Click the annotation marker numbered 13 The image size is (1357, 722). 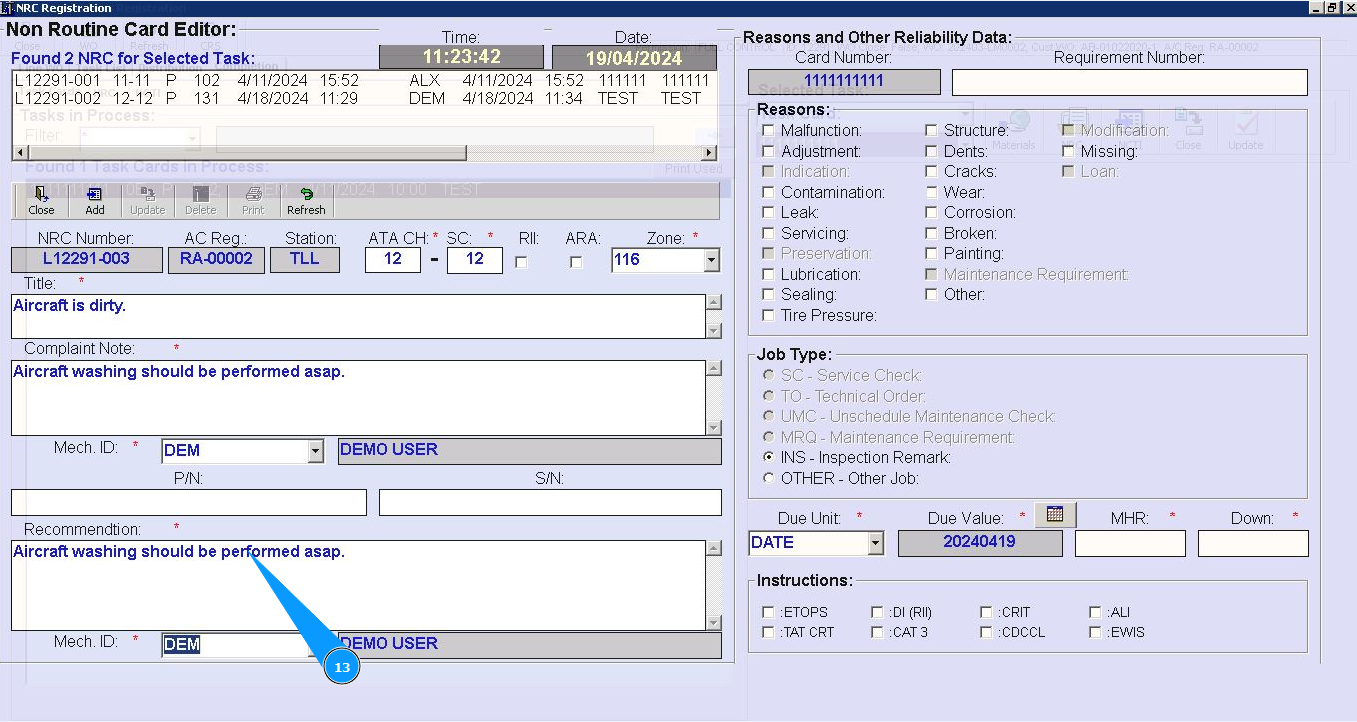tap(342, 667)
